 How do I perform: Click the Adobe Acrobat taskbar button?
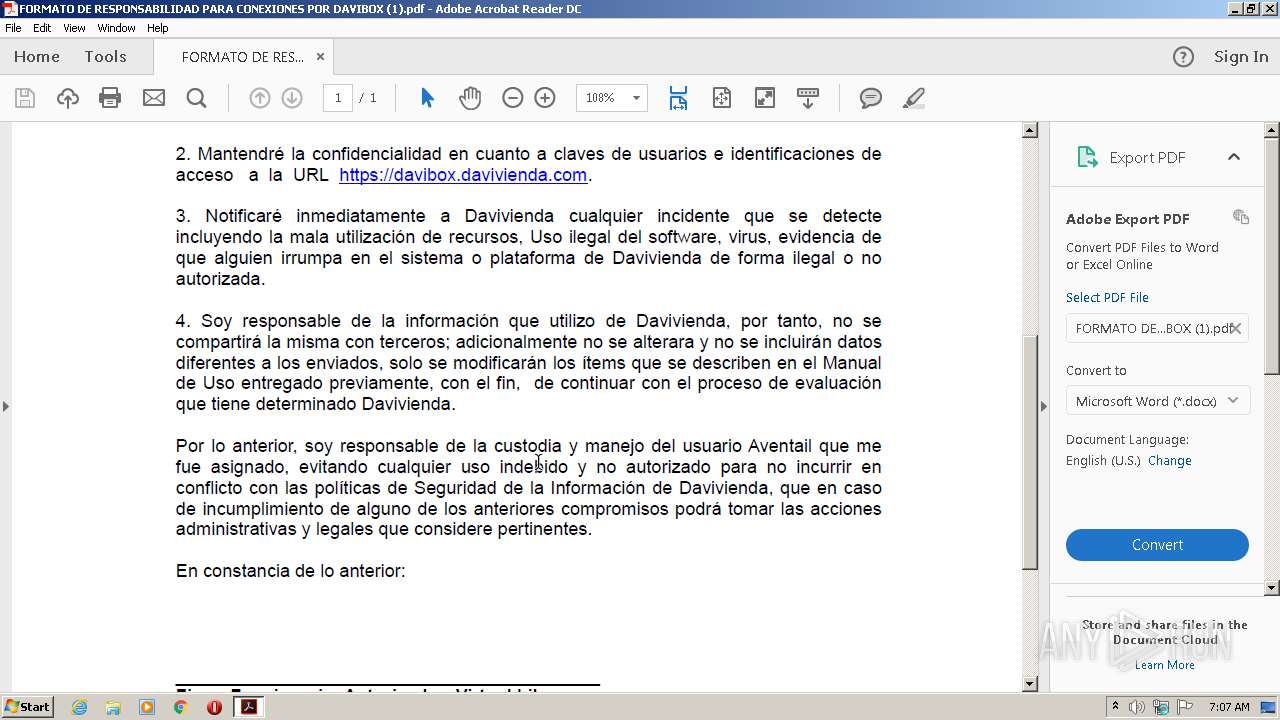(249, 707)
